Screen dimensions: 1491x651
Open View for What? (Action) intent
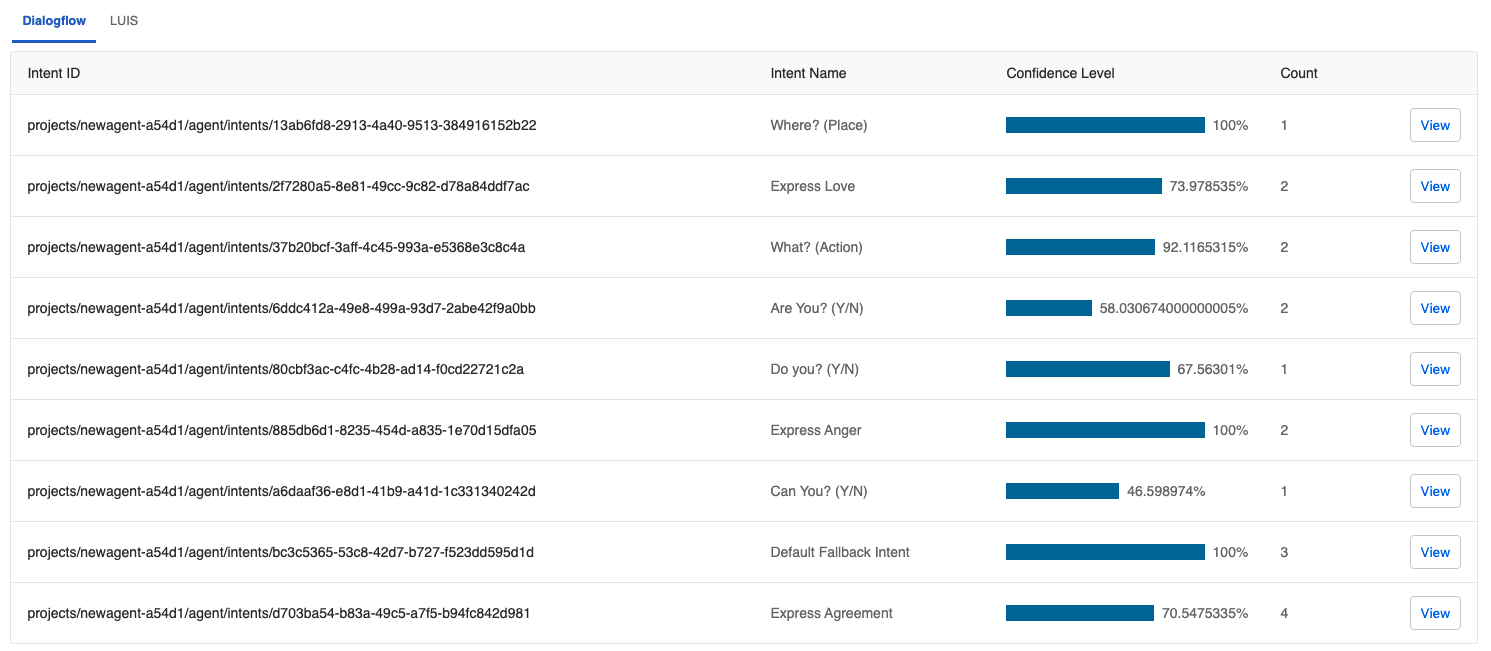click(x=1435, y=247)
